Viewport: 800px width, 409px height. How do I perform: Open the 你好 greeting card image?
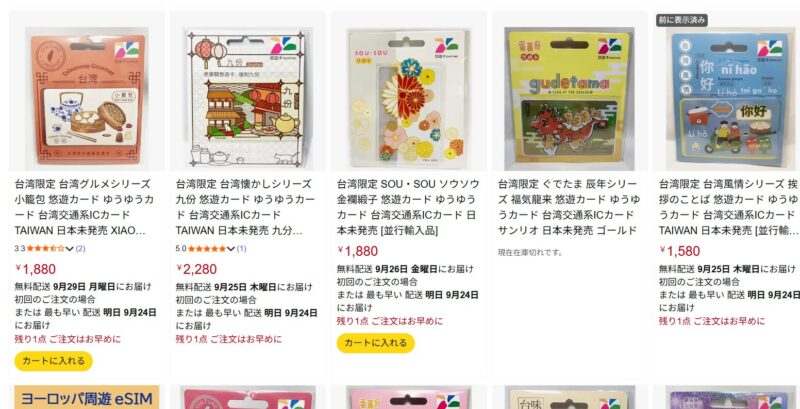point(730,98)
